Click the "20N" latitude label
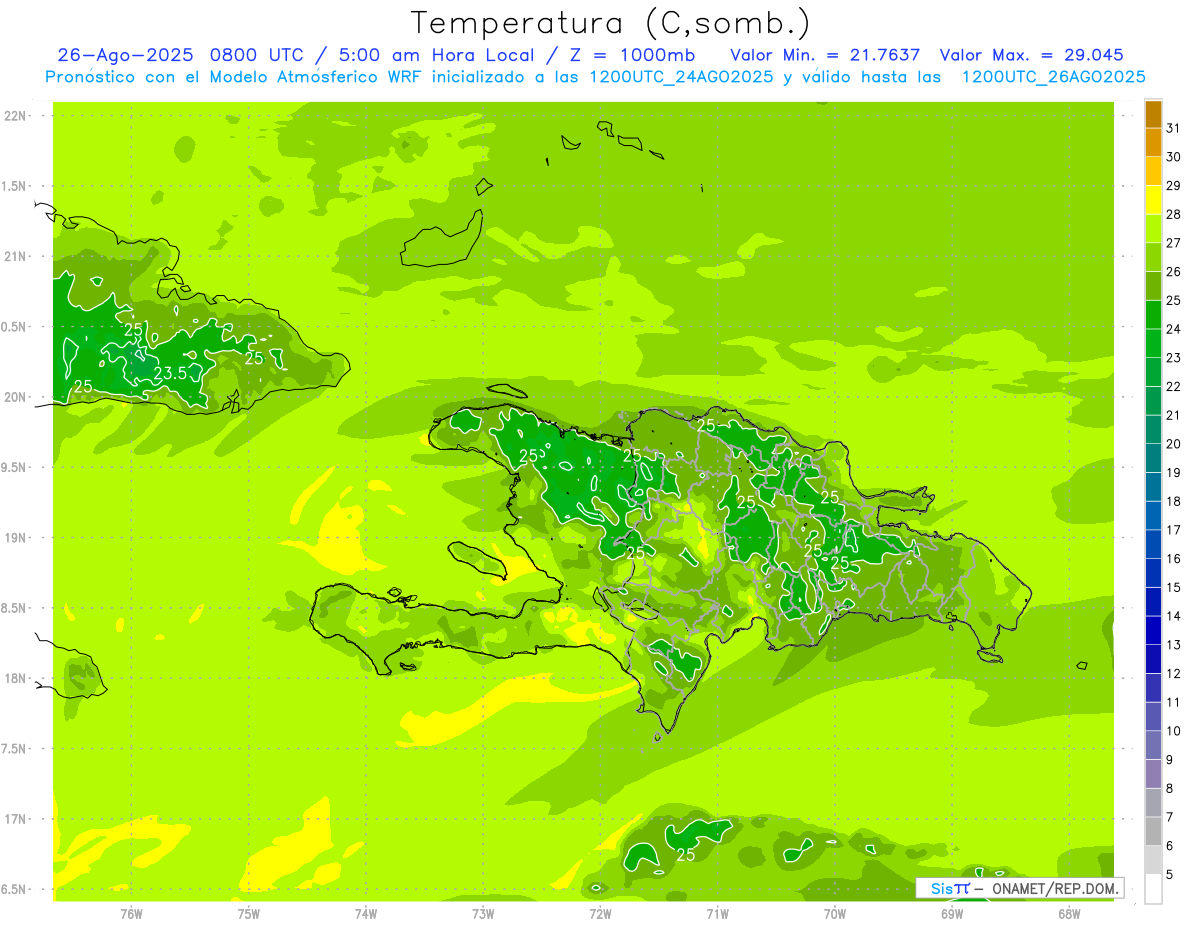This screenshot has width=1200, height=927. click(15, 397)
